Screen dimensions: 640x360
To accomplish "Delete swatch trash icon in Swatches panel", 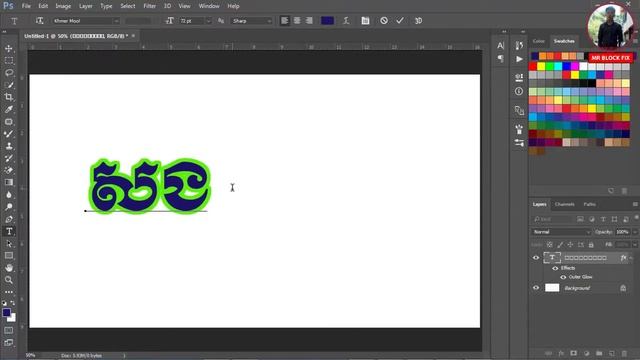I will pos(624,191).
